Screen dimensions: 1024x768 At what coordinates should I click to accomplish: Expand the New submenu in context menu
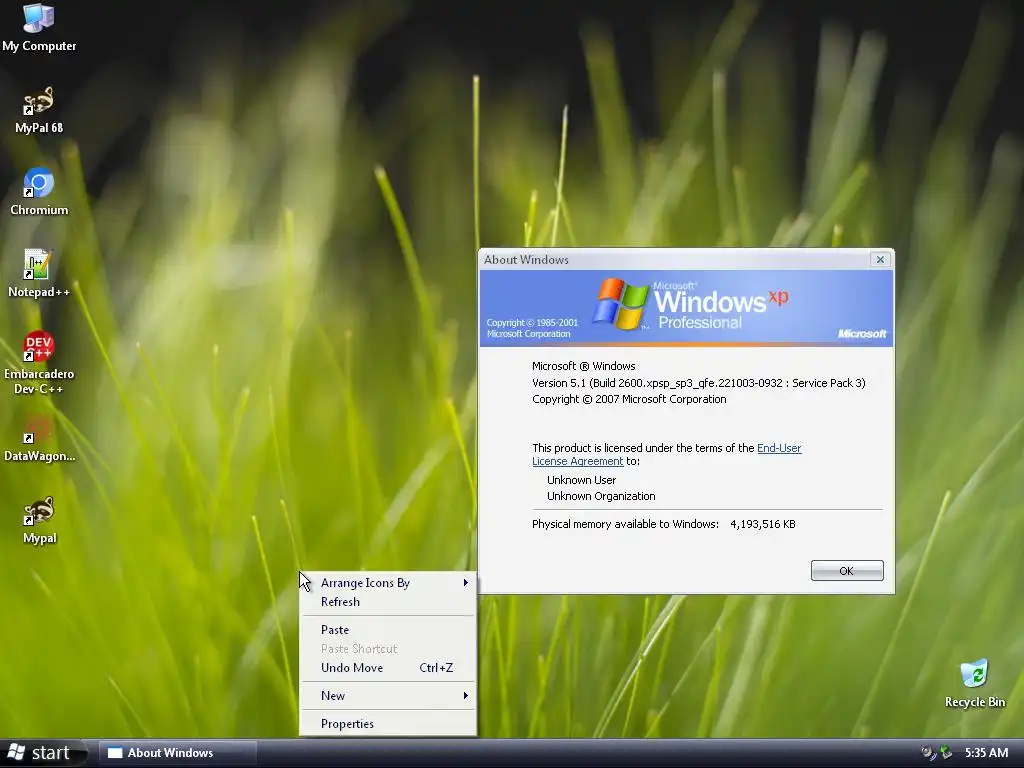(388, 696)
